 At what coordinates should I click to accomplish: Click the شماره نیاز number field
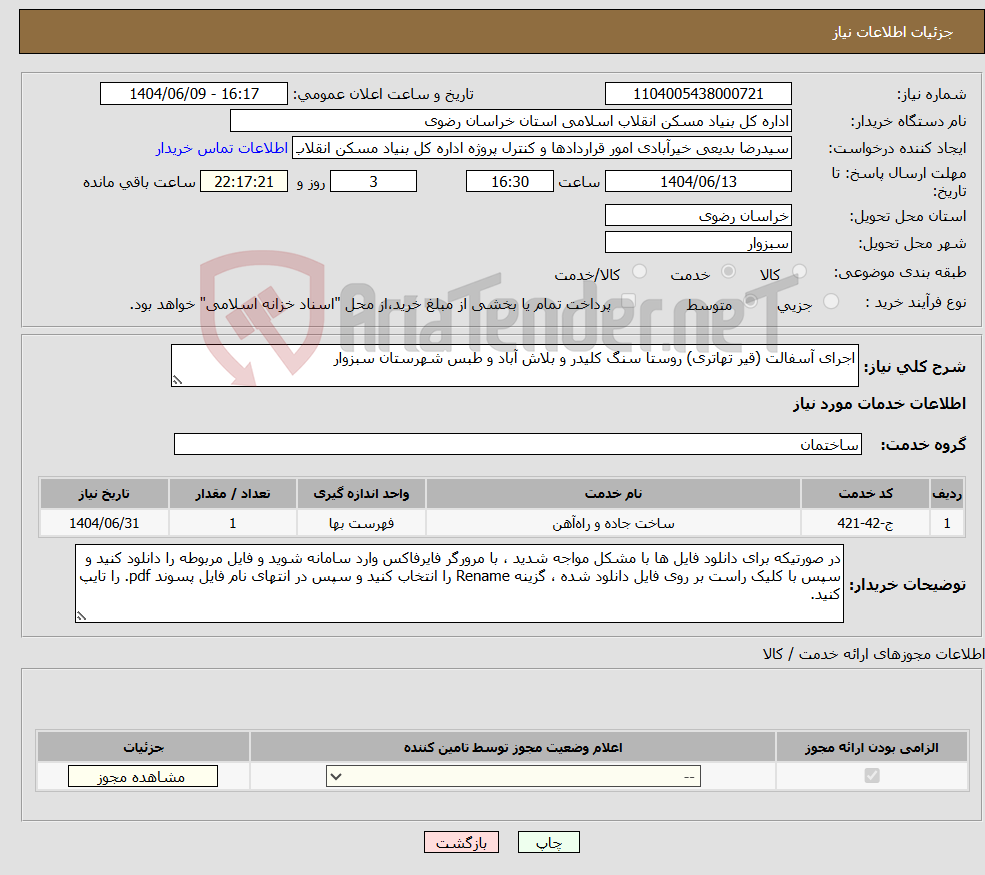(698, 93)
